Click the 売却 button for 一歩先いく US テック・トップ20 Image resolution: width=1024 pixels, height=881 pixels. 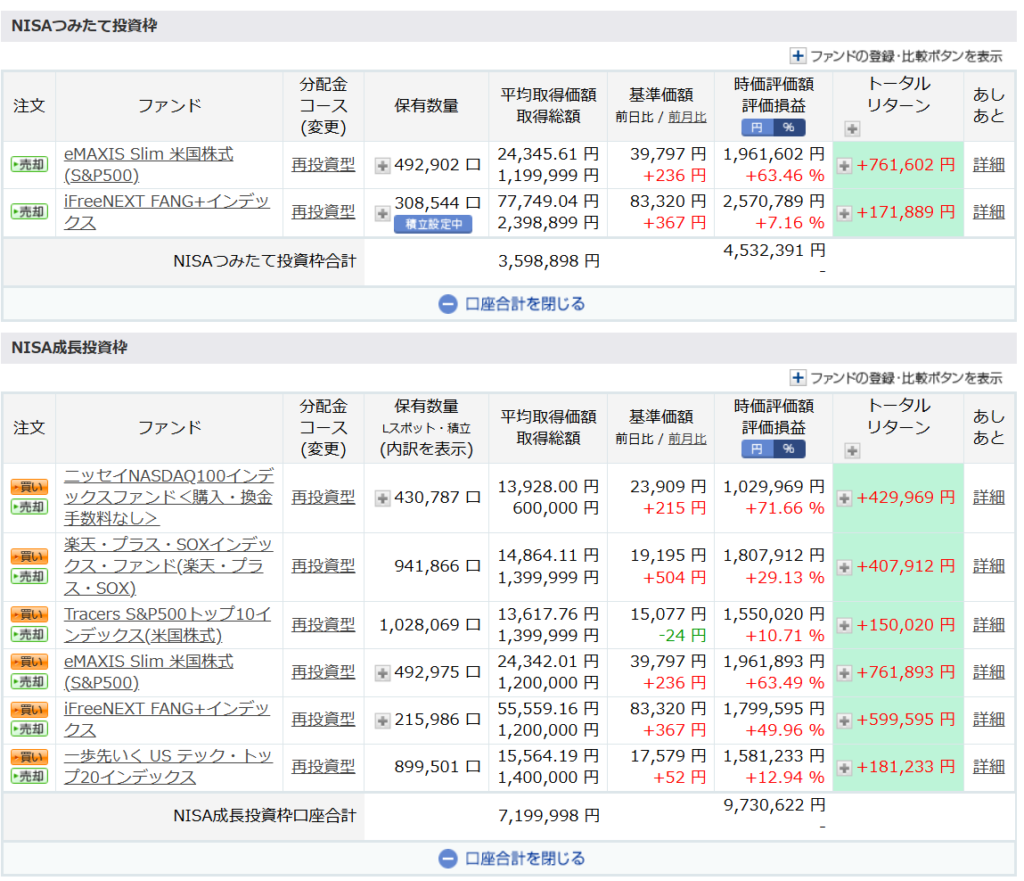[29, 776]
